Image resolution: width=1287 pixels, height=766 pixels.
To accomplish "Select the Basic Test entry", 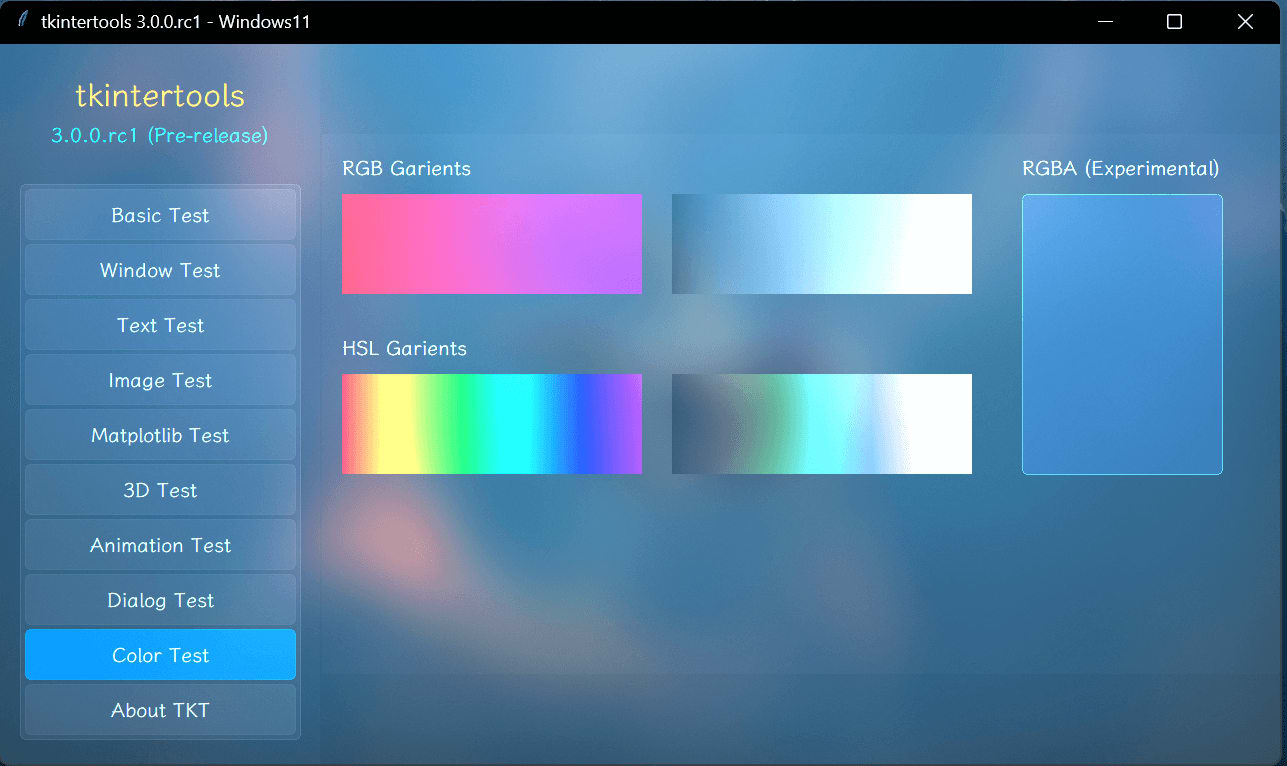I will 160,215.
